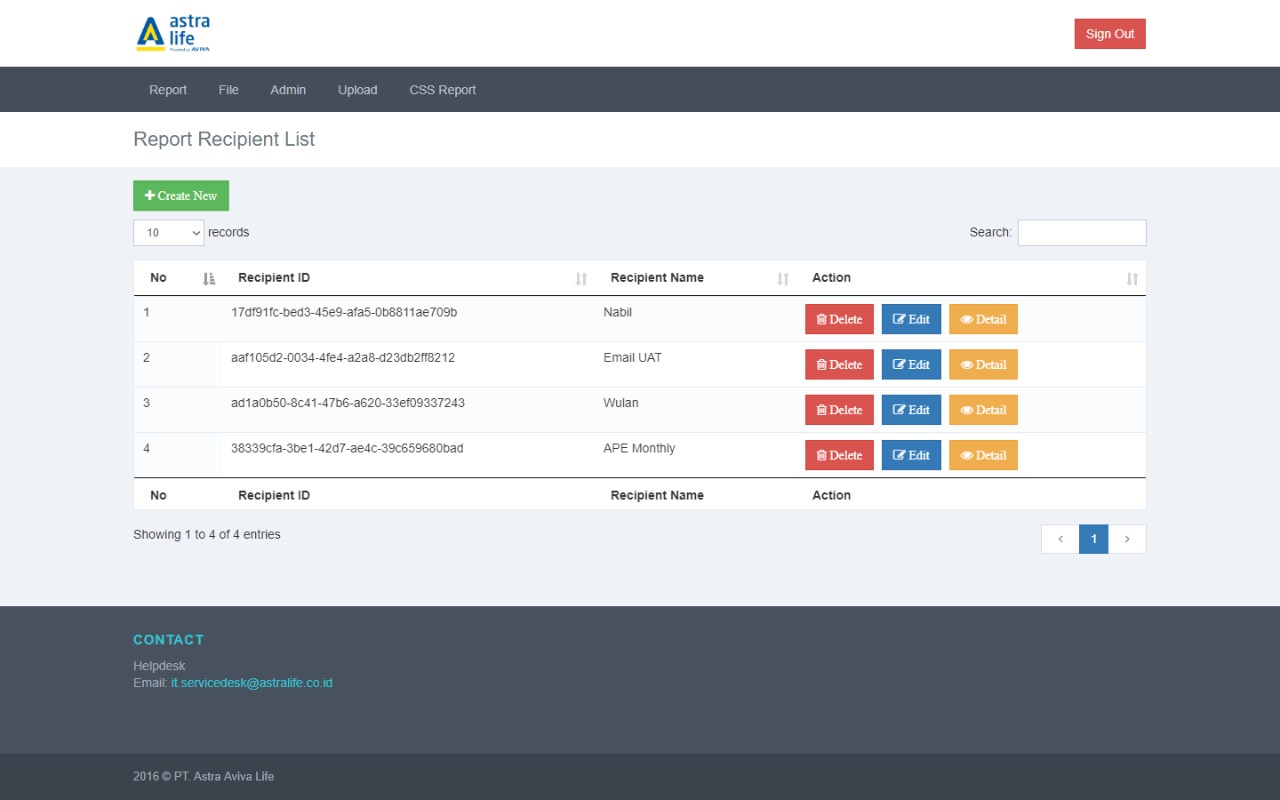The image size is (1280, 800).
Task: Sort table by Recipient ID column
Action: [x=581, y=279]
